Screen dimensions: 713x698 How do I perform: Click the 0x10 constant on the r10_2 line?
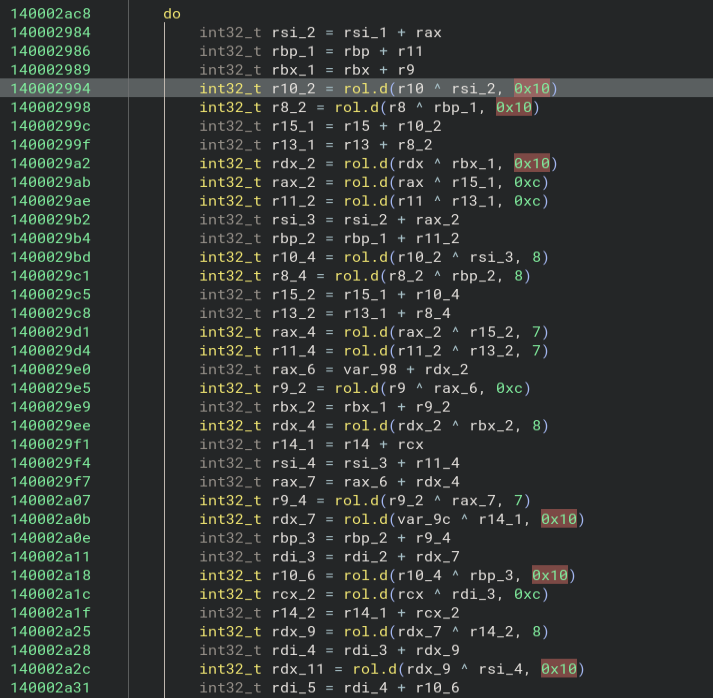pos(532,88)
